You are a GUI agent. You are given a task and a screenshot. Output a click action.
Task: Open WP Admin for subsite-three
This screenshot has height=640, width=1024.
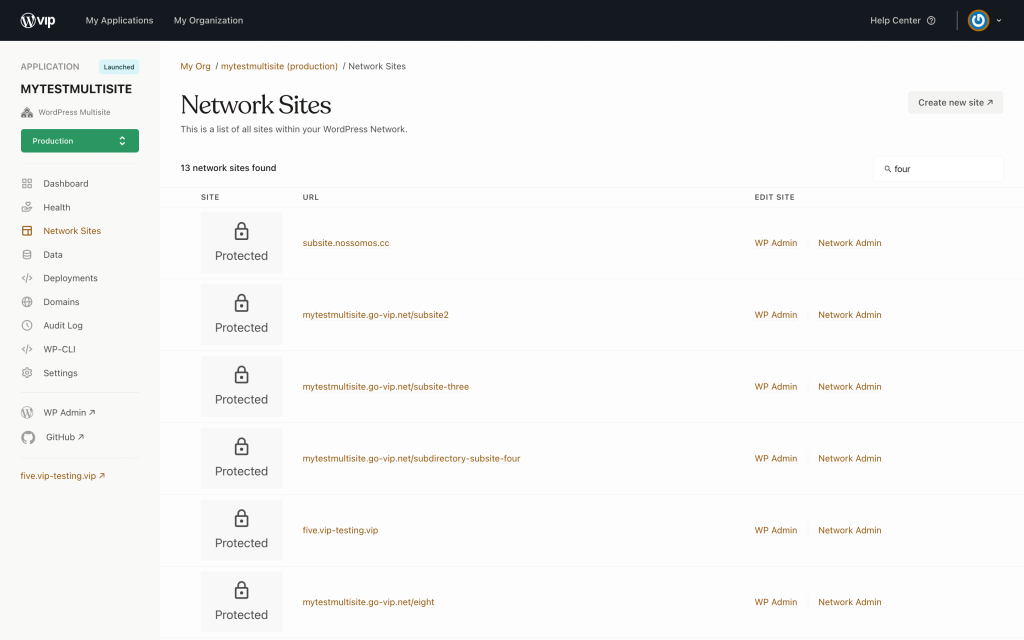776,387
